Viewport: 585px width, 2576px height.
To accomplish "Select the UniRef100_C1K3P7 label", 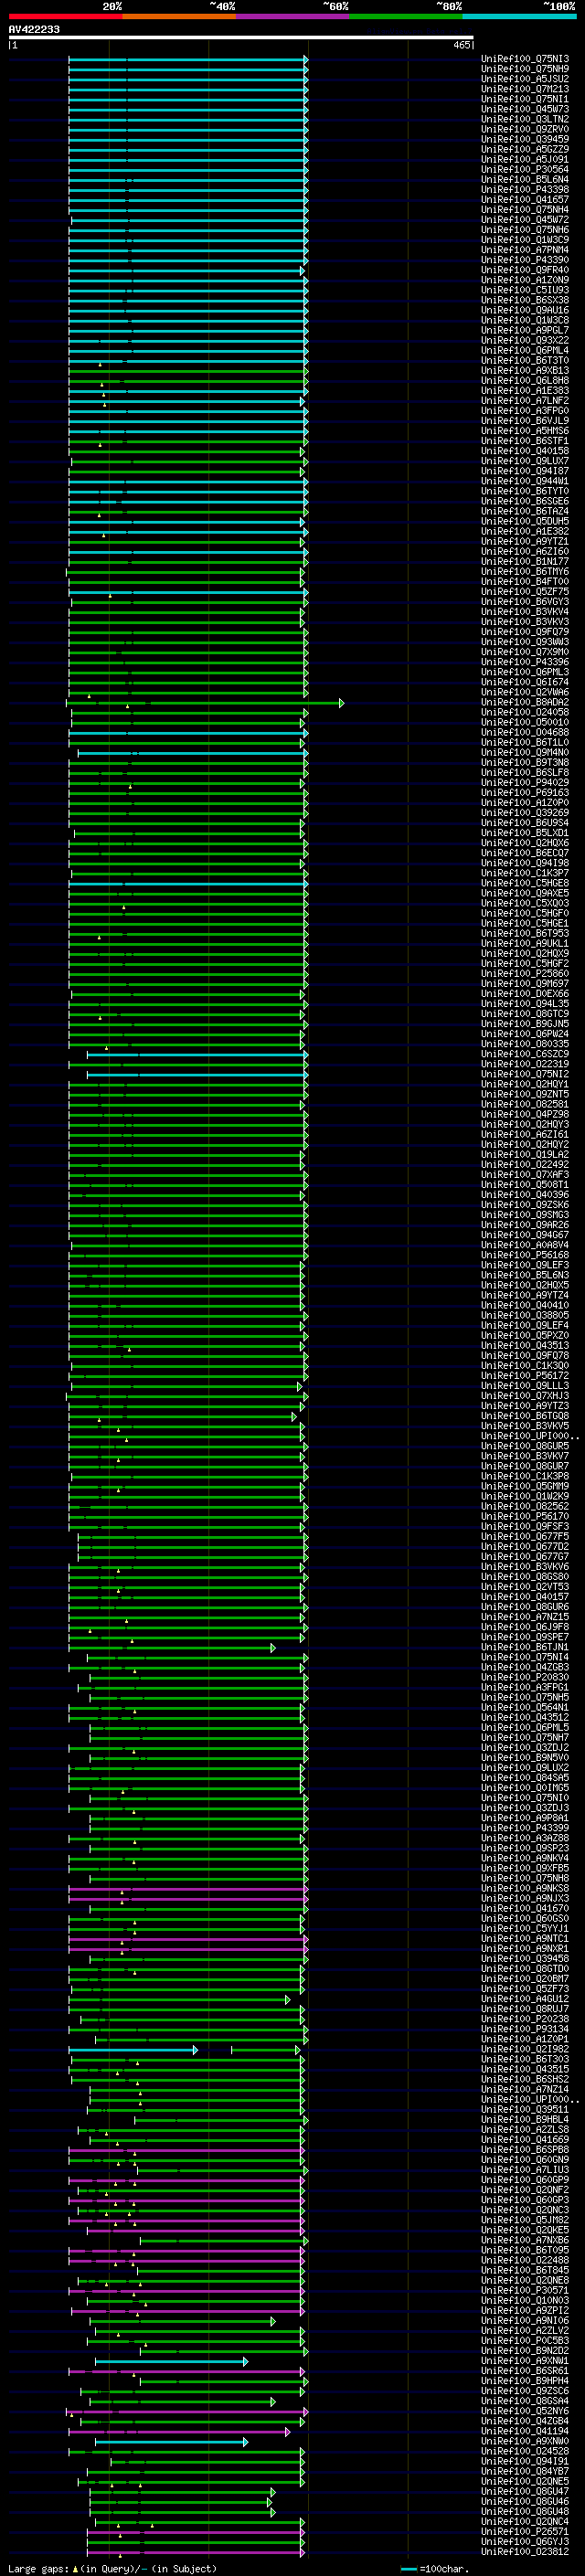I will [525, 873].
